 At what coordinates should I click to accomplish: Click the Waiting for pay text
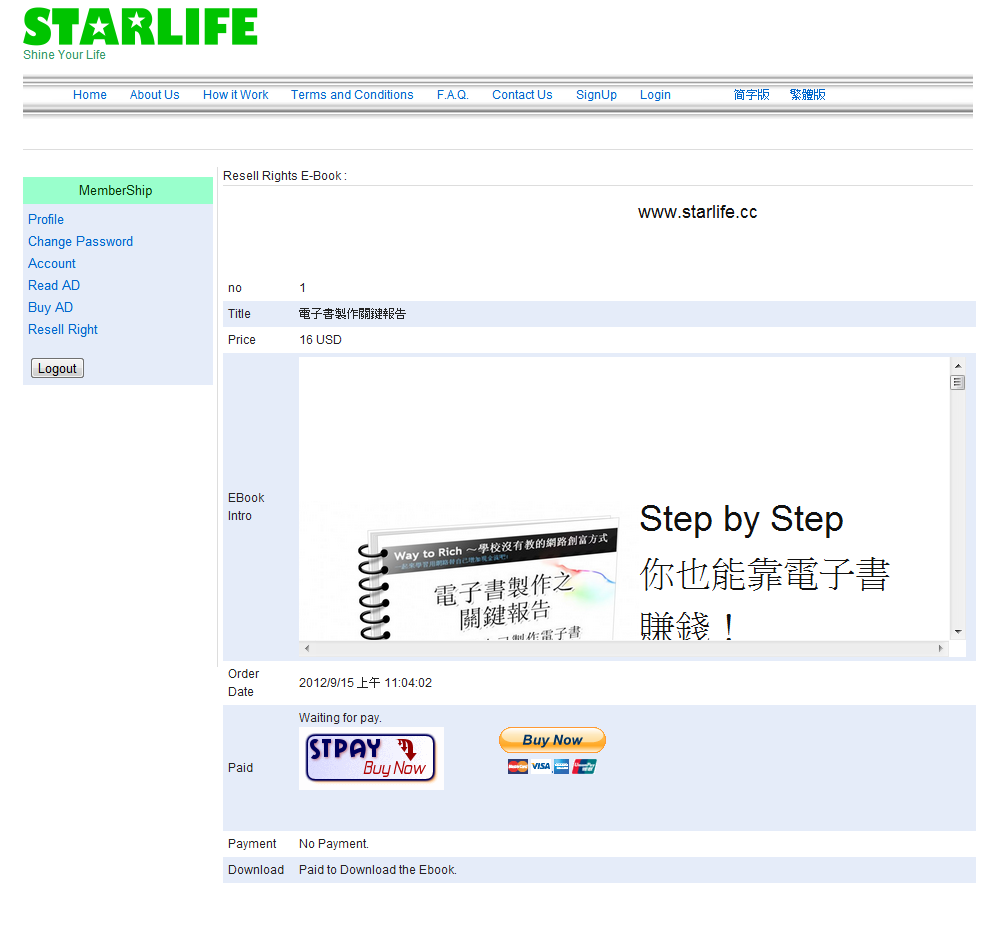(340, 718)
